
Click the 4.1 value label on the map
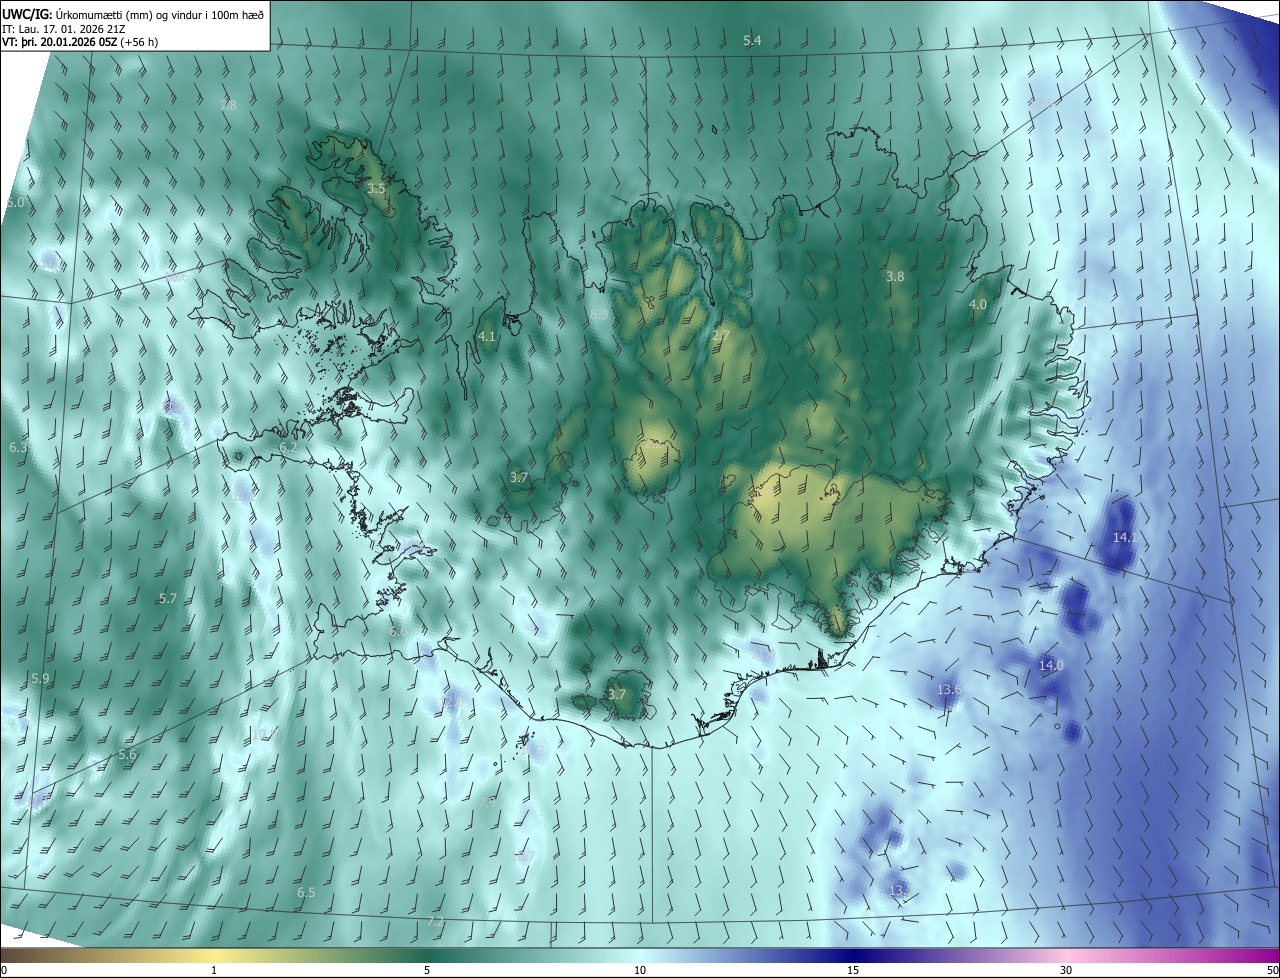pos(487,337)
